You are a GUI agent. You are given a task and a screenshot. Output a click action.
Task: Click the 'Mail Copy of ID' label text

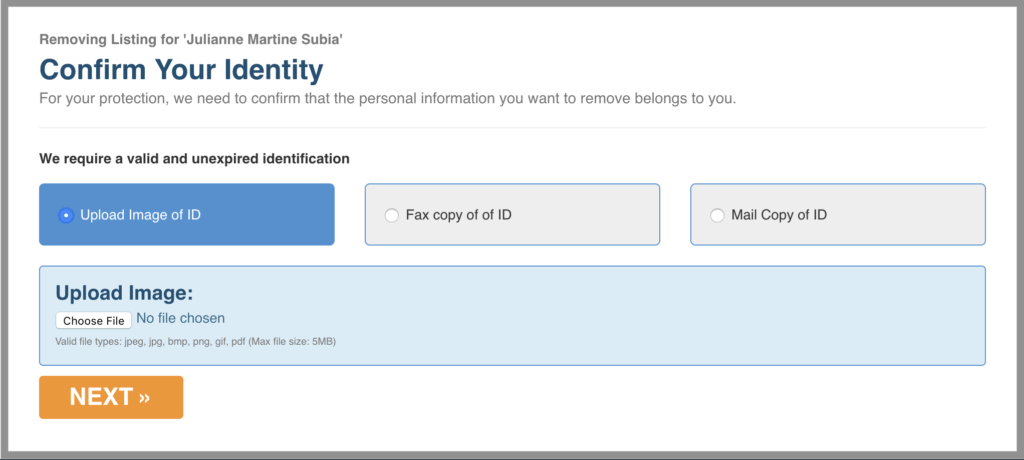tap(779, 214)
